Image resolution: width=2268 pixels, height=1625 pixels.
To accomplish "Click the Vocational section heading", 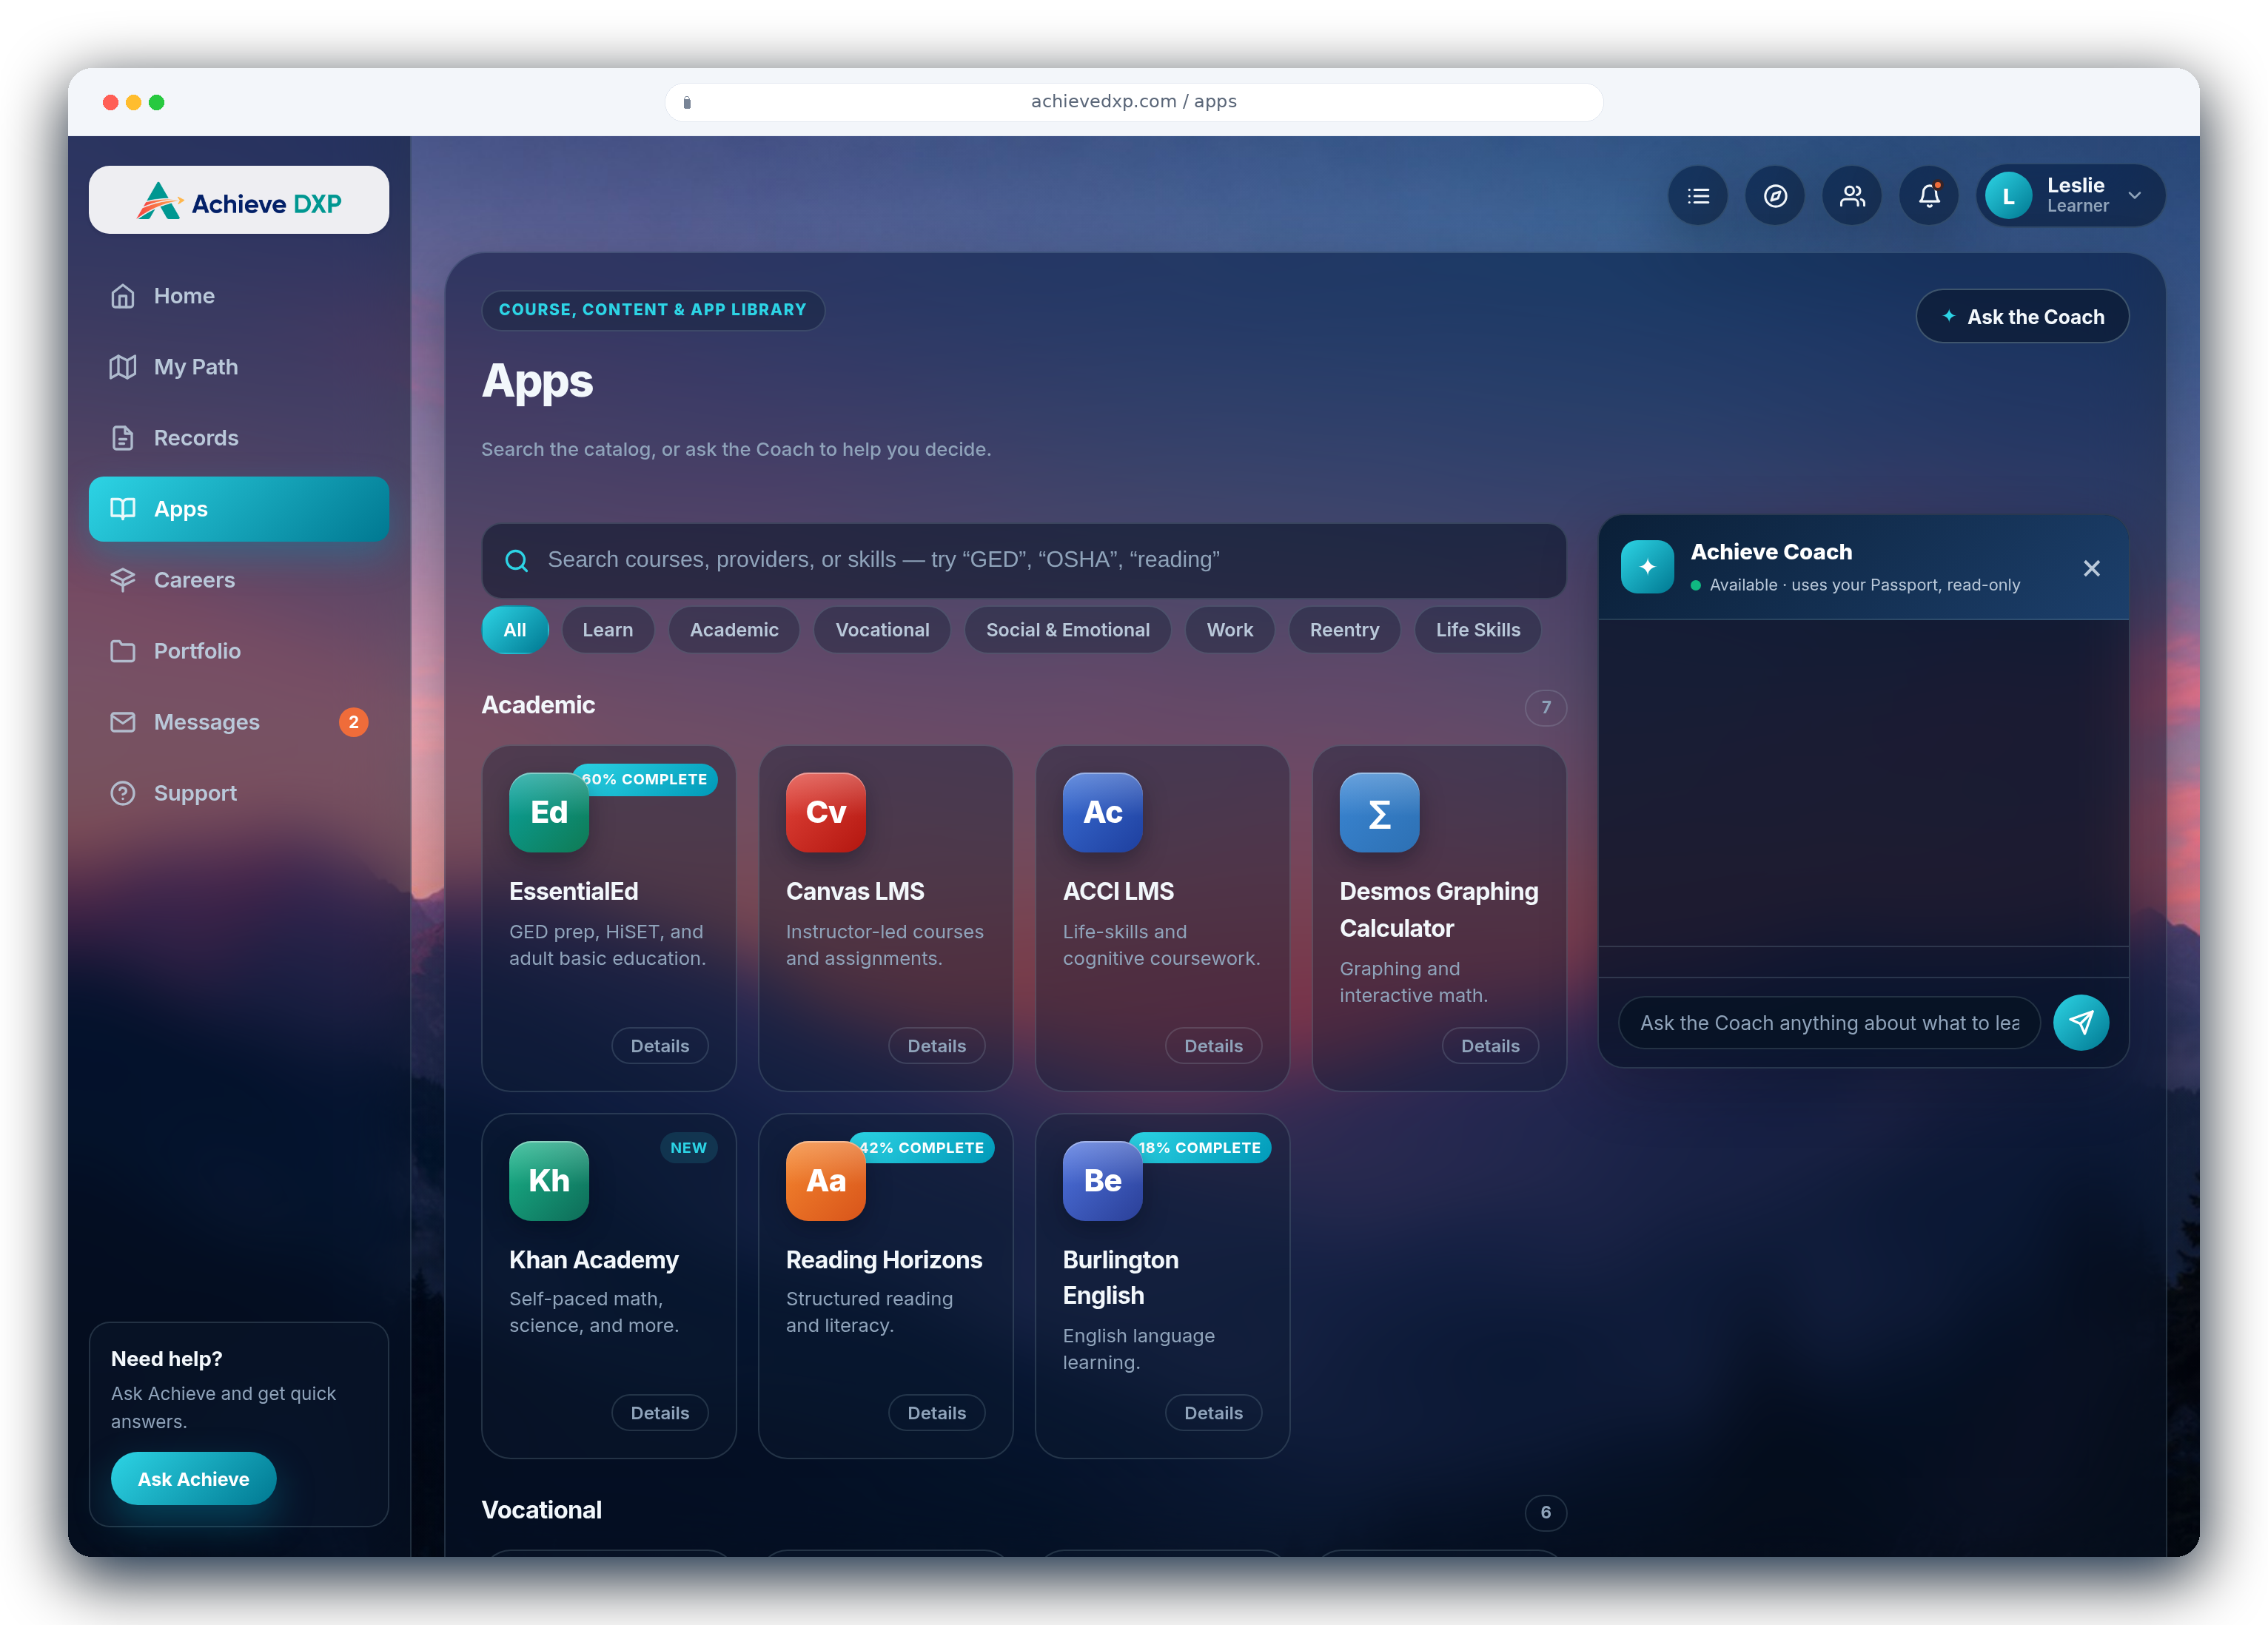I will [542, 1510].
